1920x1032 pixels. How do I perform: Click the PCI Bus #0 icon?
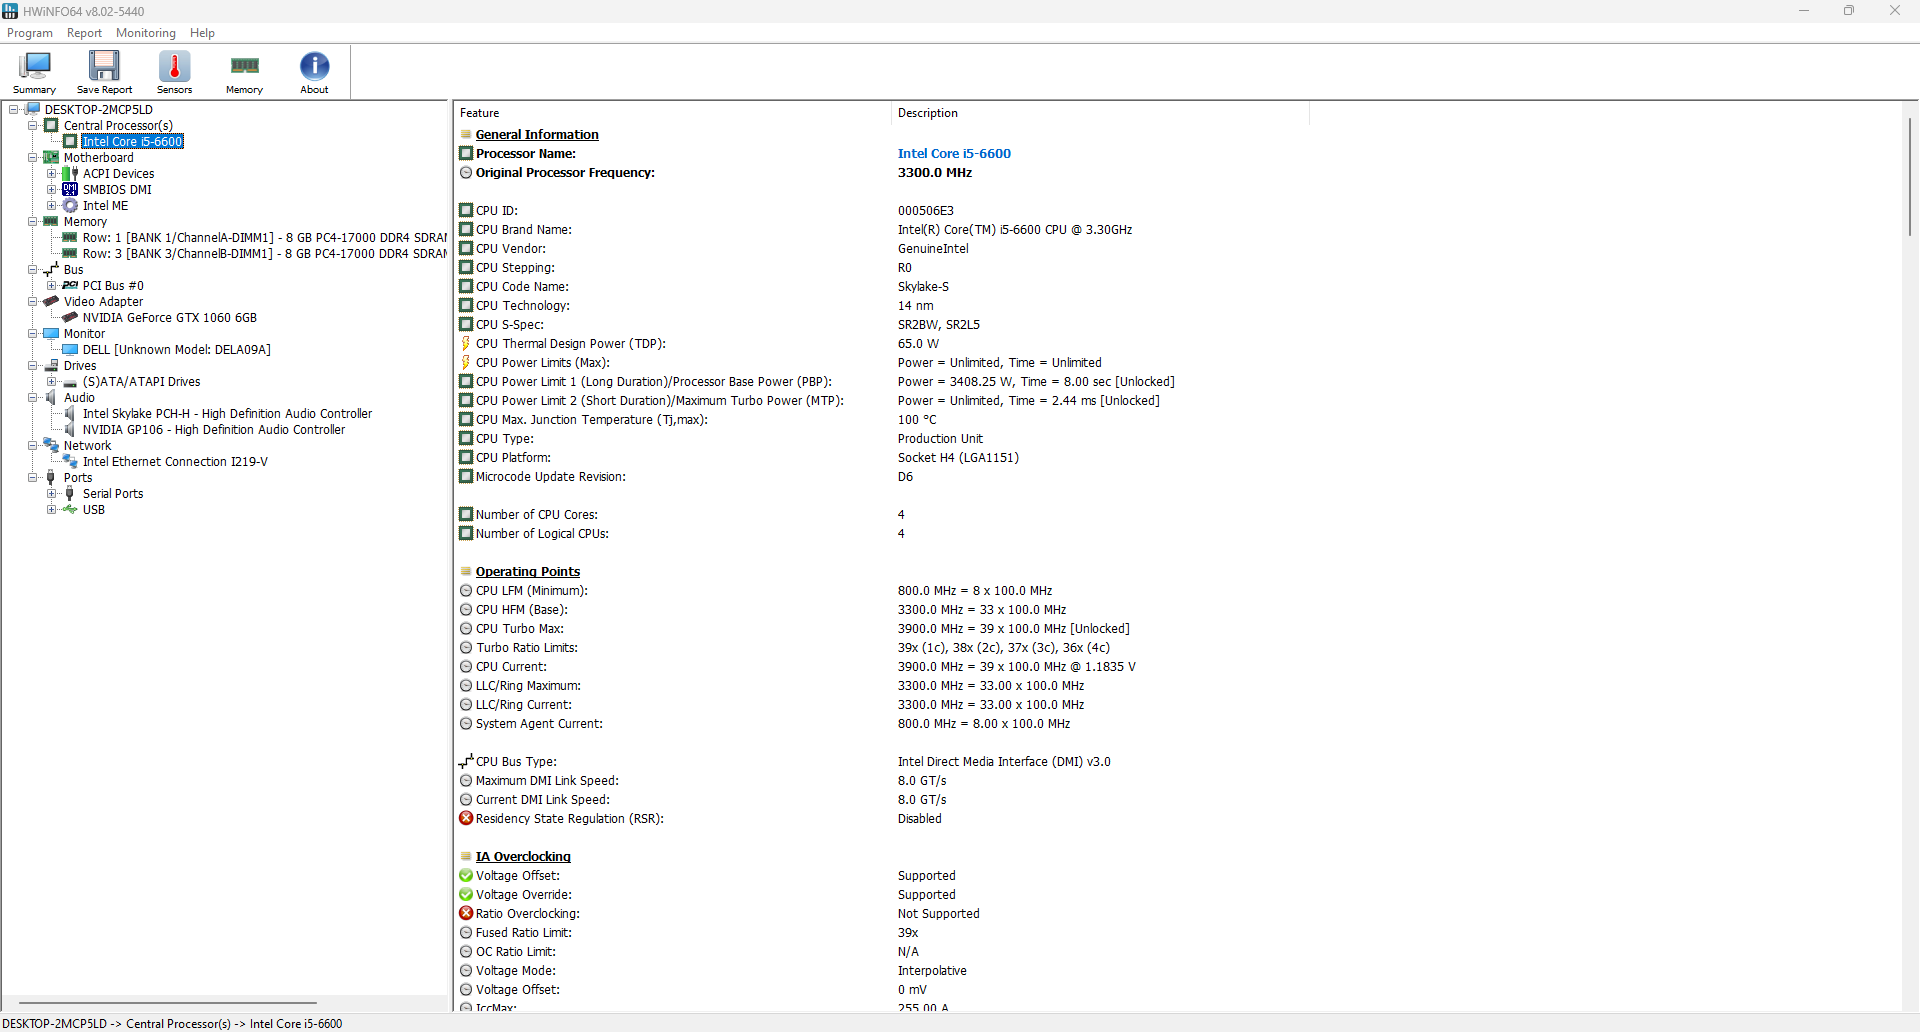70,285
